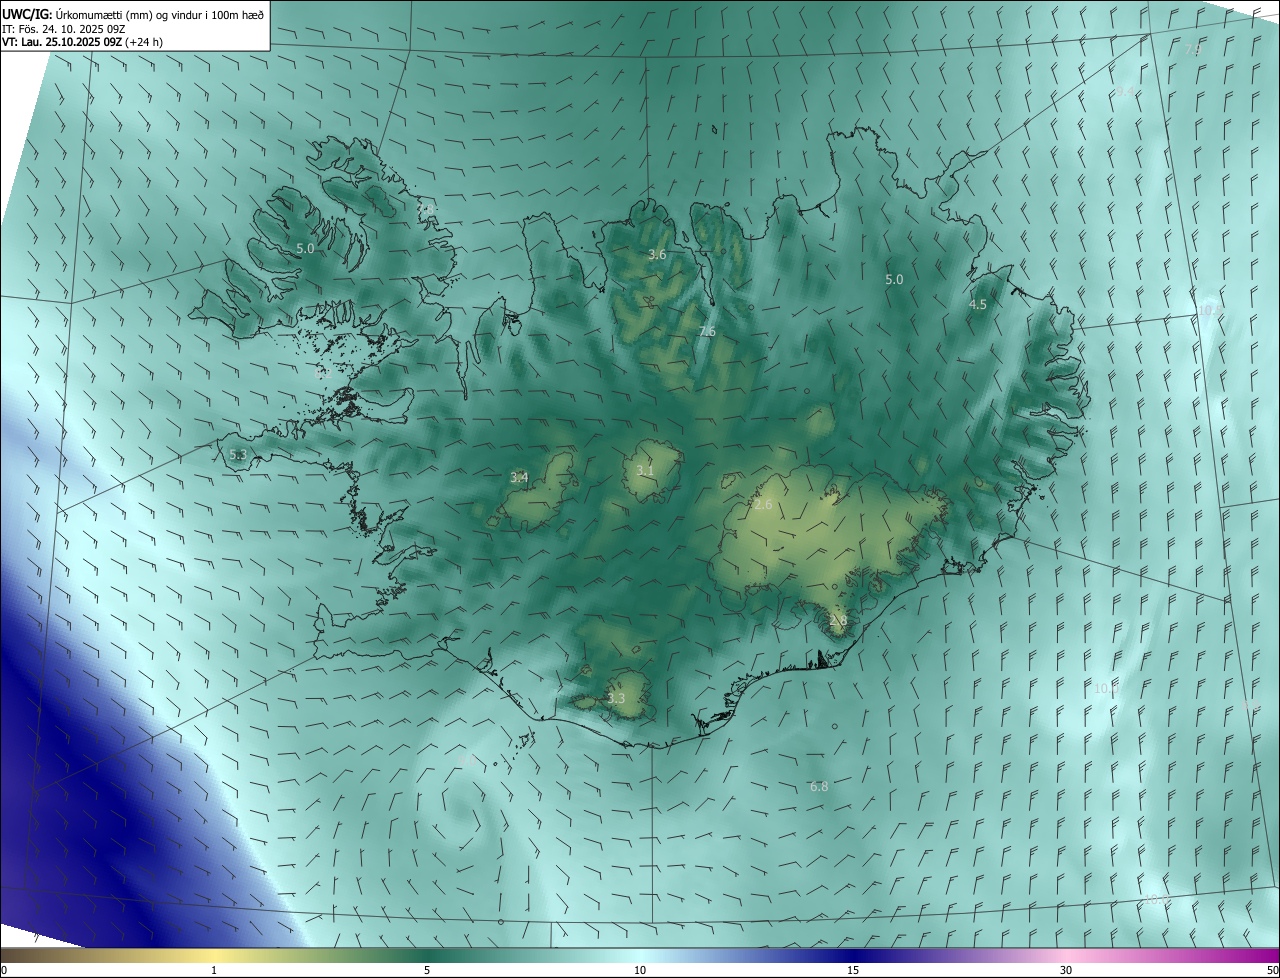The height and width of the screenshot is (978, 1280).
Task: Select the valid time line 'VT: Lau. 25.10.2025 09Z (+24 h)'
Action: (82, 43)
